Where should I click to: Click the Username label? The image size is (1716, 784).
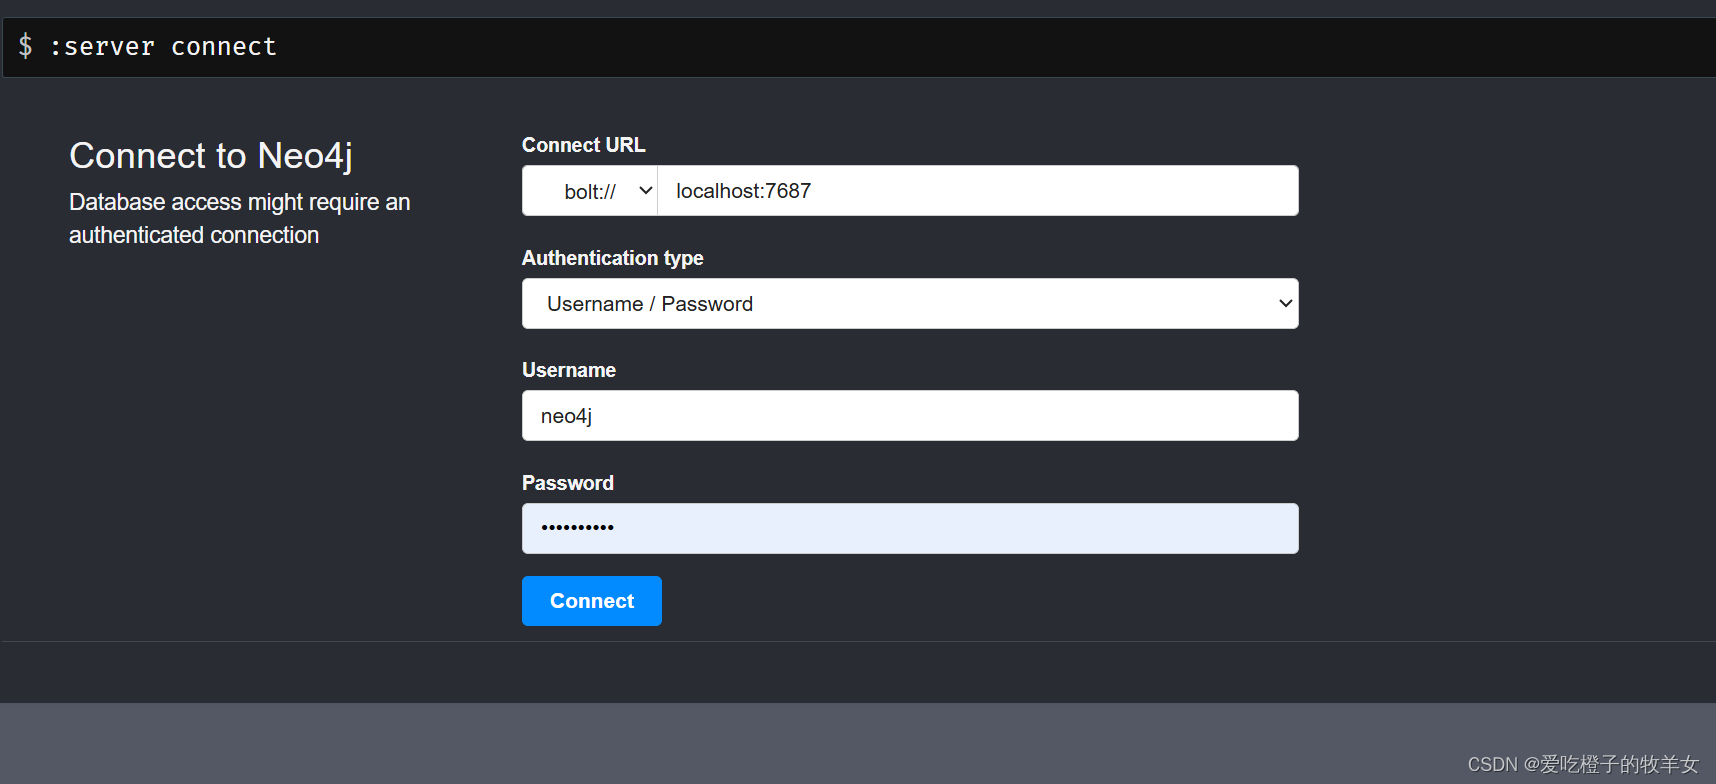[569, 370]
